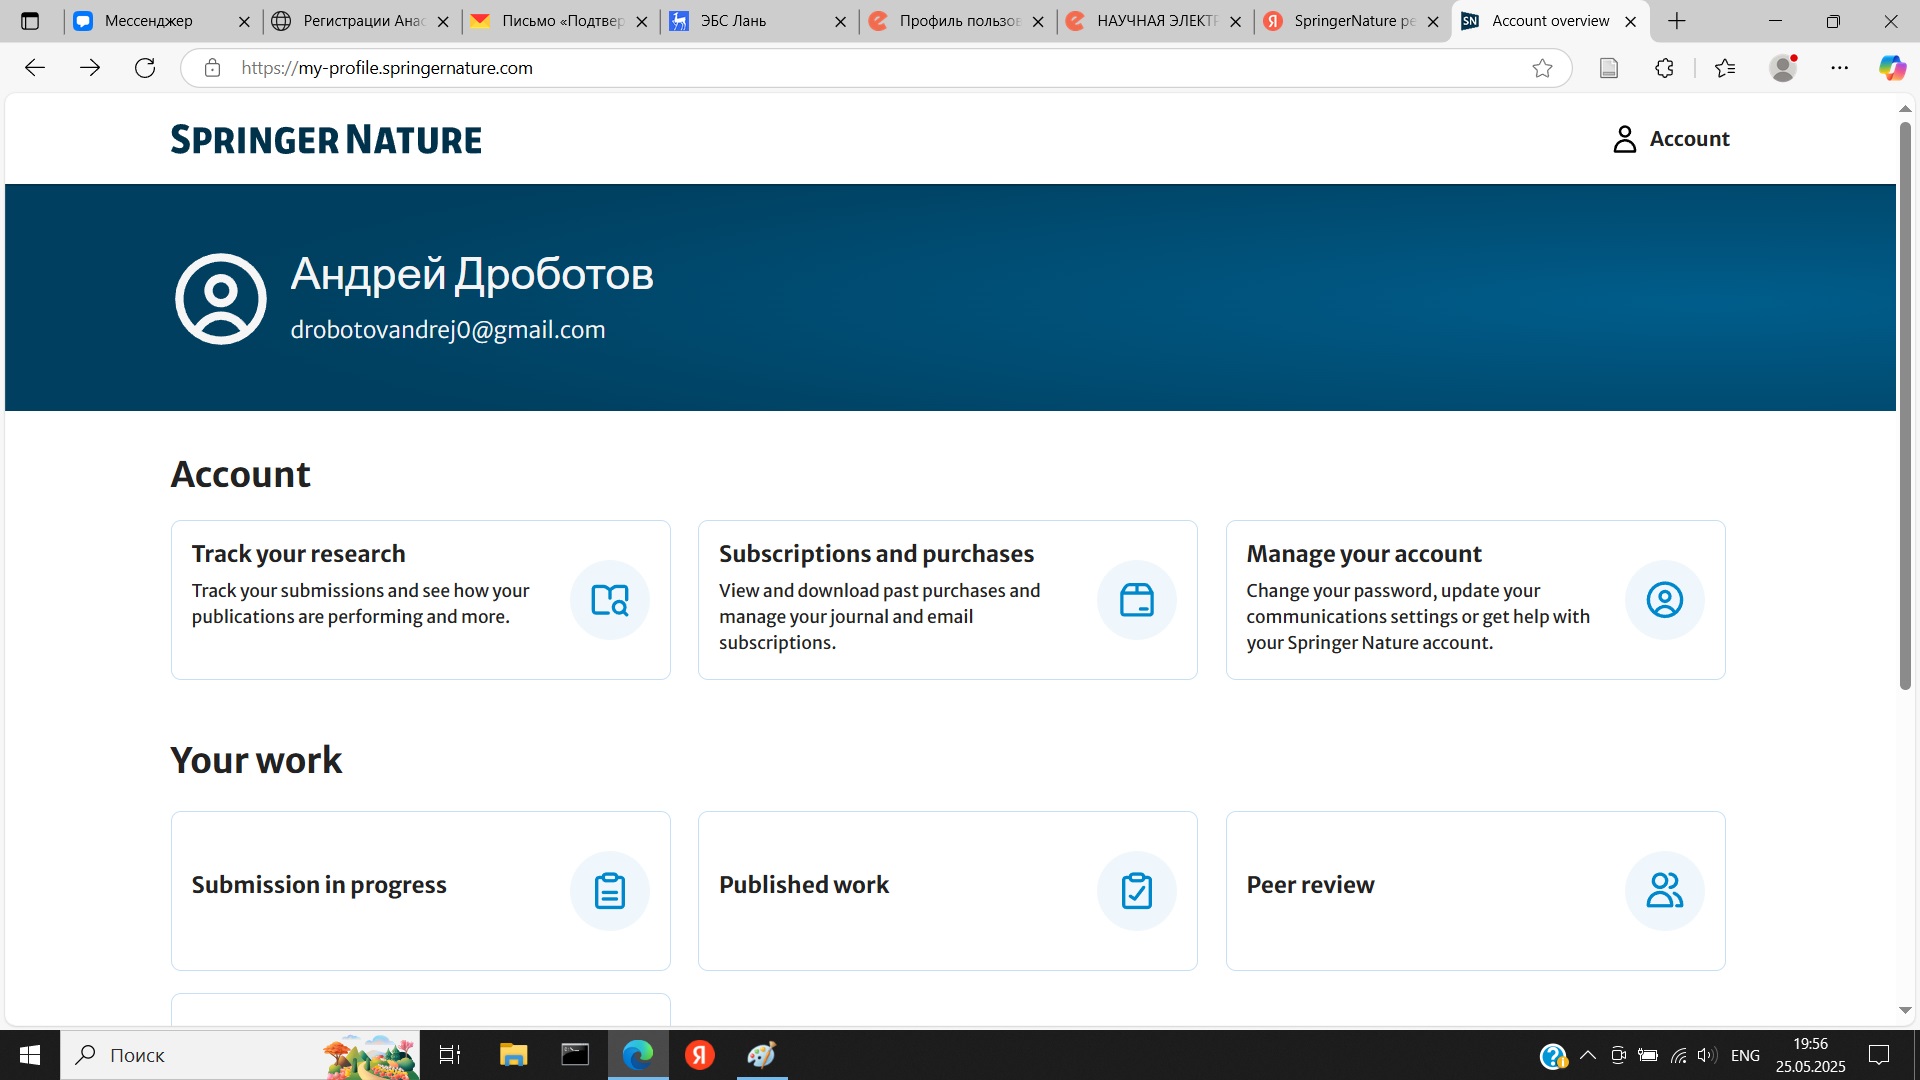Open browser Settings and more menu

coord(1839,68)
